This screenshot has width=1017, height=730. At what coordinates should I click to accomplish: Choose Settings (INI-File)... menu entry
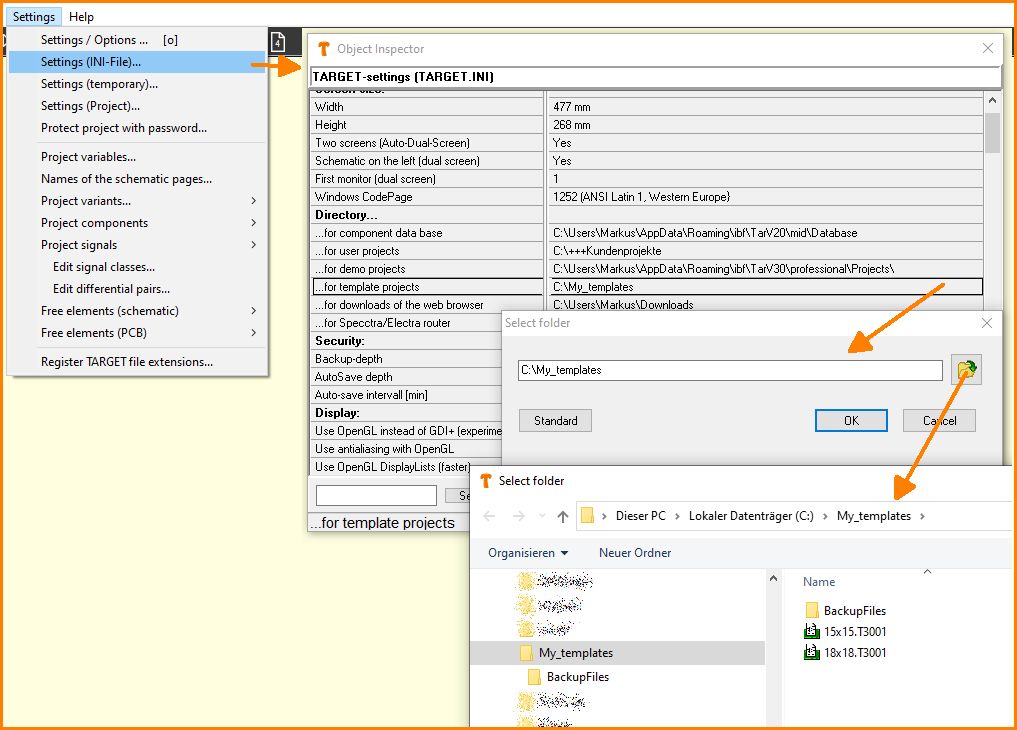click(x=91, y=62)
